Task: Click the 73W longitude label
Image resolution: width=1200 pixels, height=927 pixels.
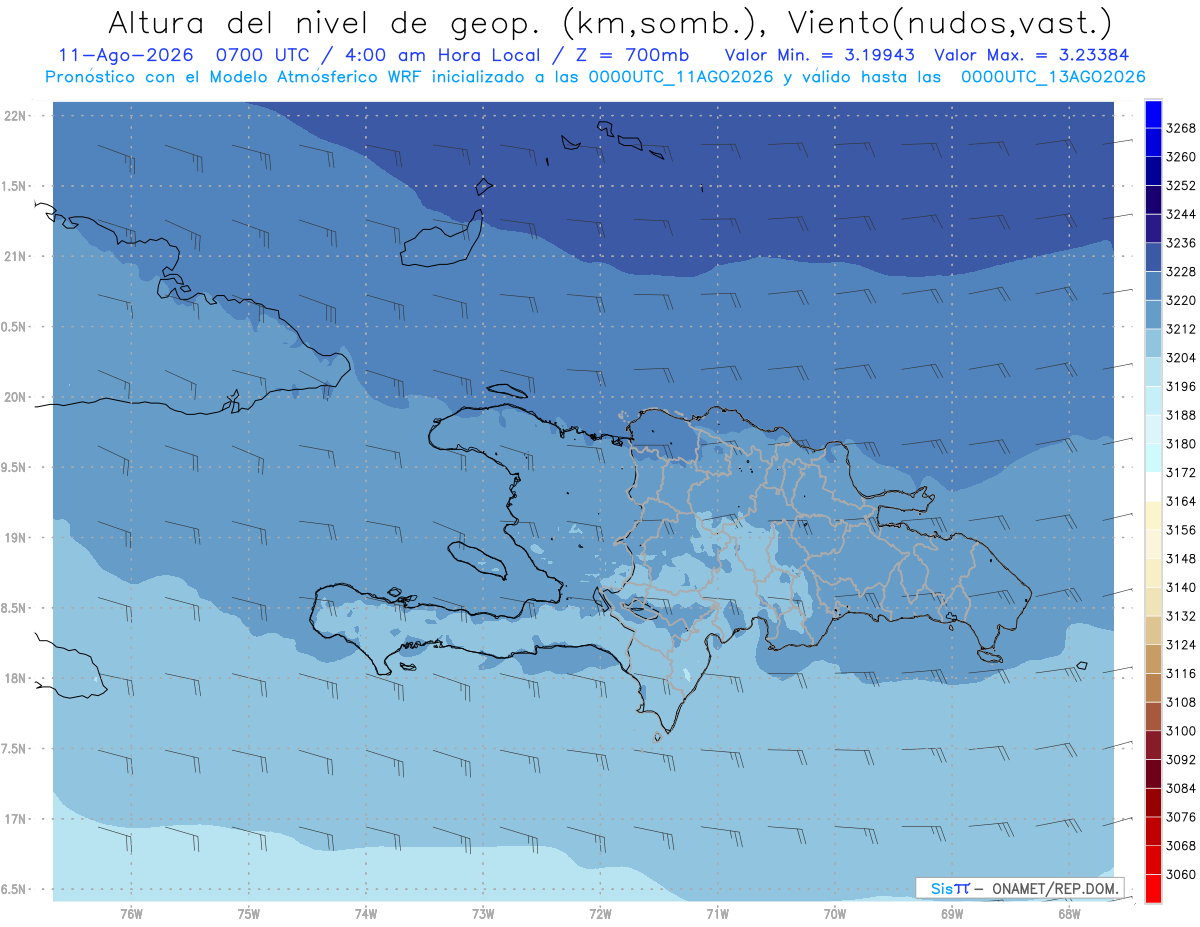Action: tap(483, 913)
